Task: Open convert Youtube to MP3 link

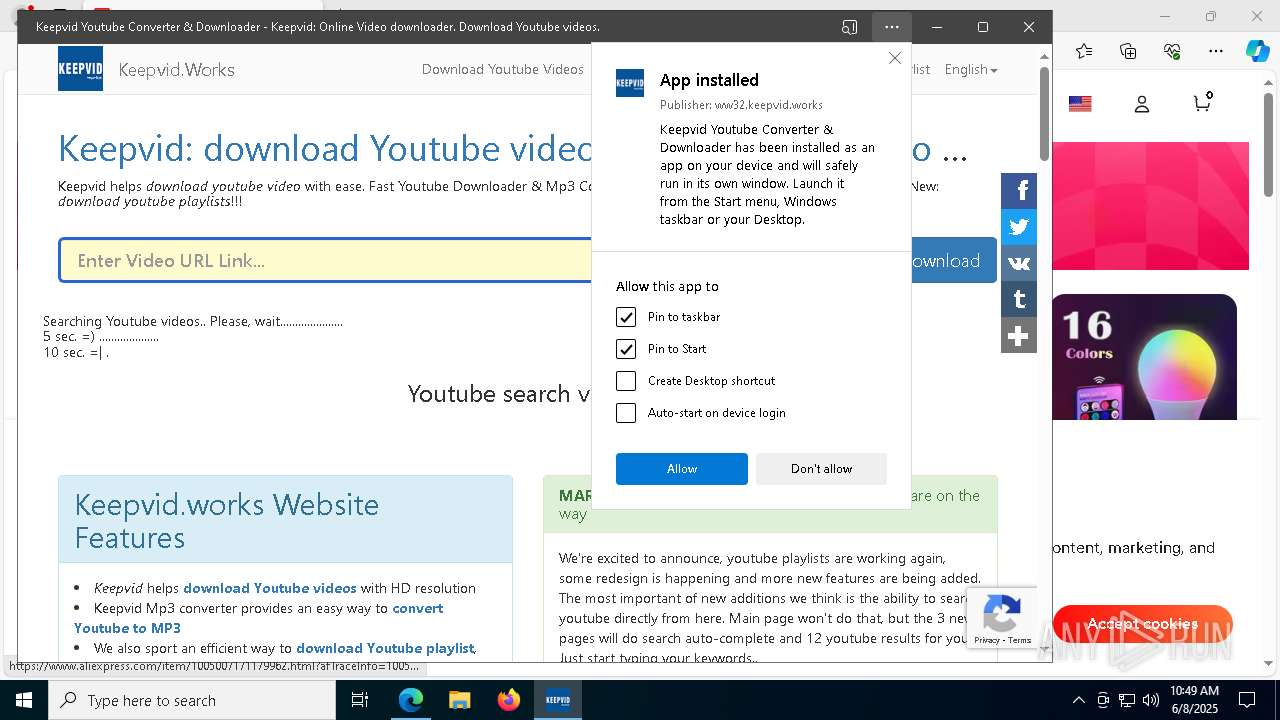Action: point(258,618)
